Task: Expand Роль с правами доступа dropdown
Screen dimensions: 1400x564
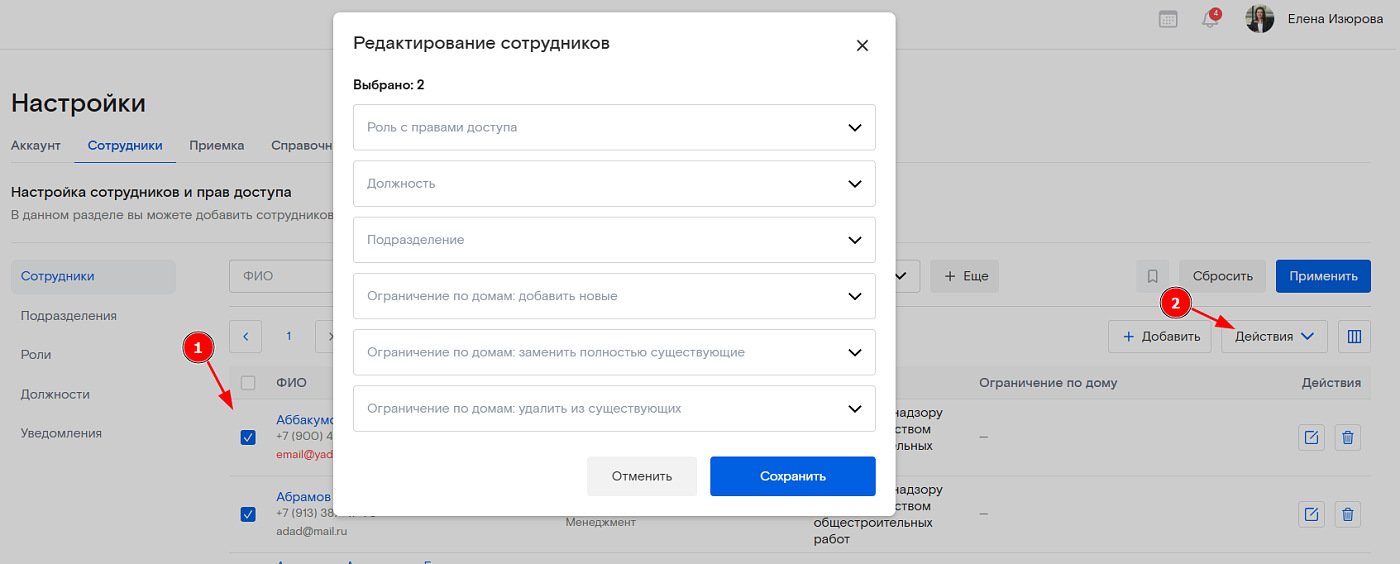Action: click(614, 128)
